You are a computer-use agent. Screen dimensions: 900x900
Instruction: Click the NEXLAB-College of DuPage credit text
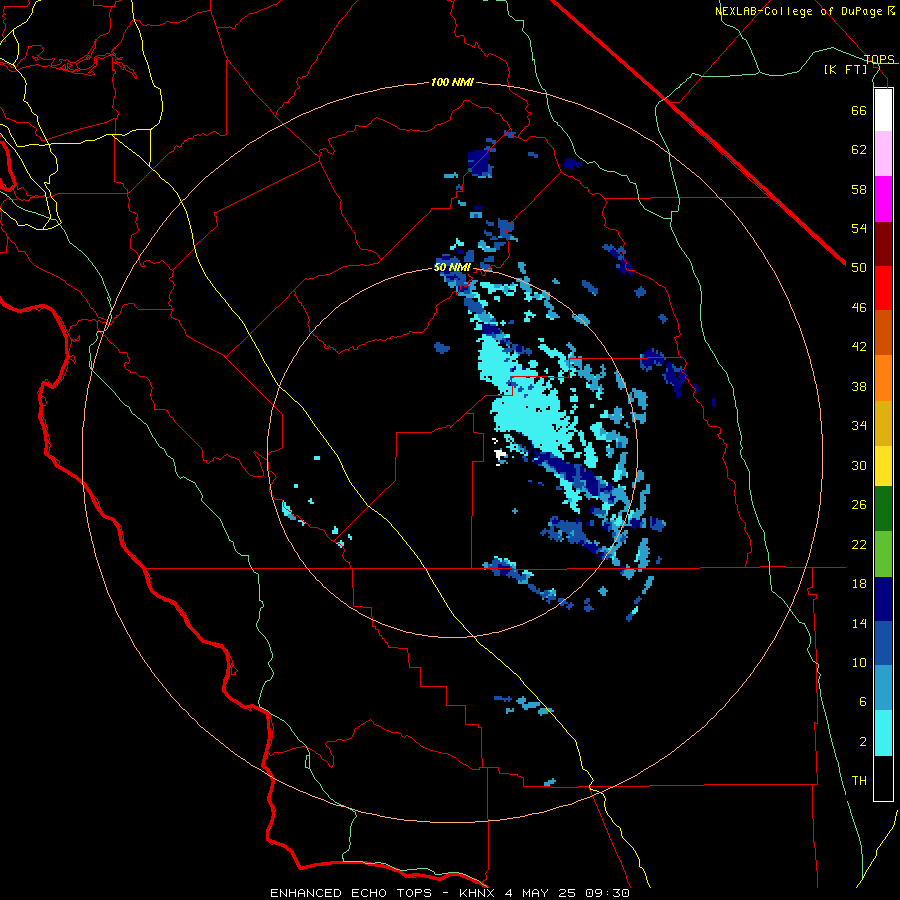799,11
